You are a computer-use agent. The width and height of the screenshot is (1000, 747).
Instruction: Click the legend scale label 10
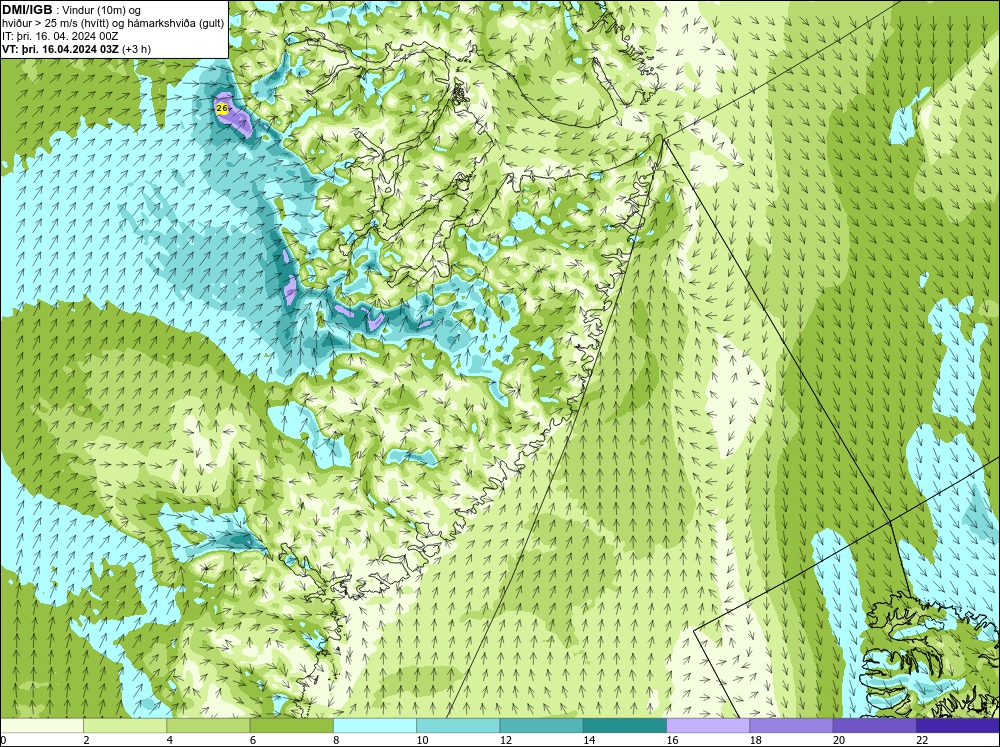pyautogui.click(x=422, y=740)
